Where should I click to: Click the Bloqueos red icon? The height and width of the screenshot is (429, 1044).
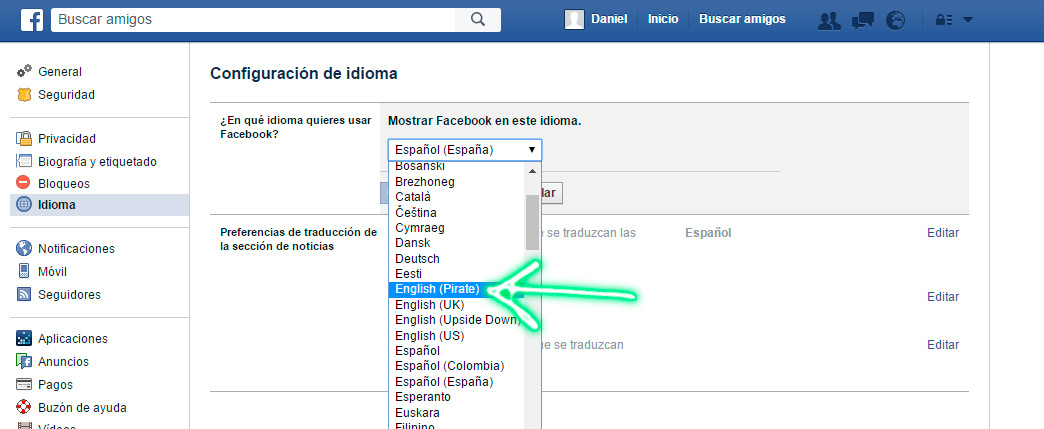click(x=24, y=183)
